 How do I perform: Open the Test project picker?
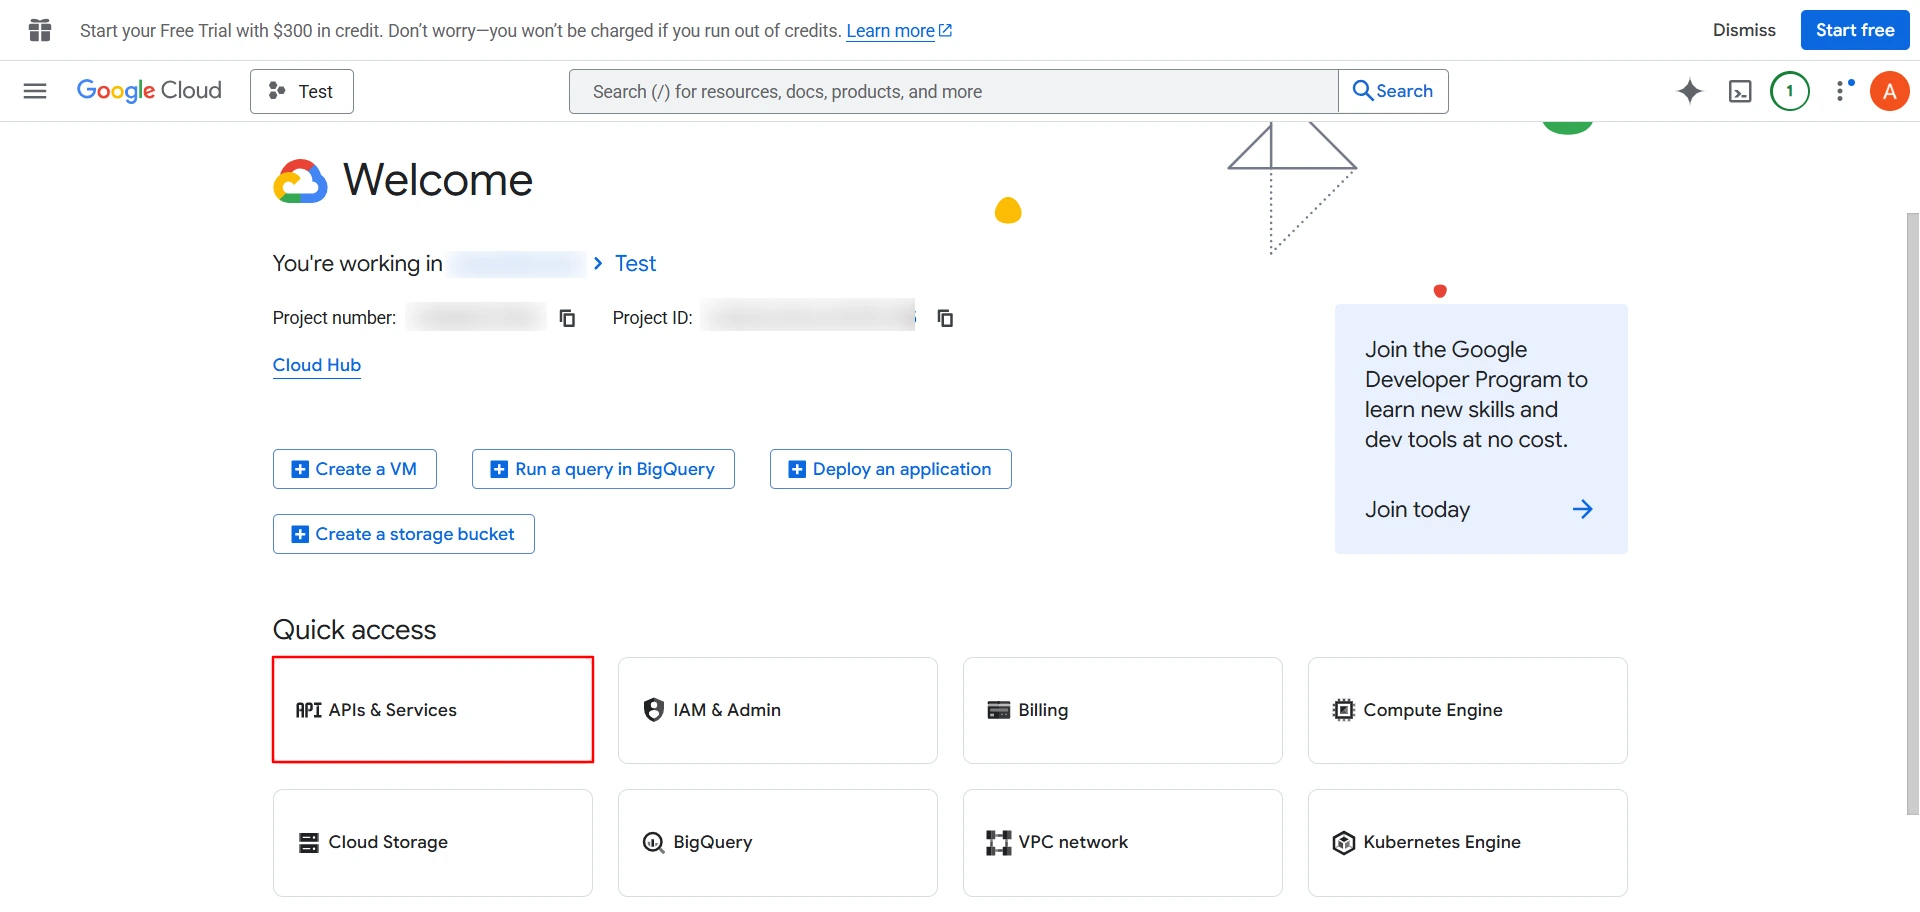(301, 91)
